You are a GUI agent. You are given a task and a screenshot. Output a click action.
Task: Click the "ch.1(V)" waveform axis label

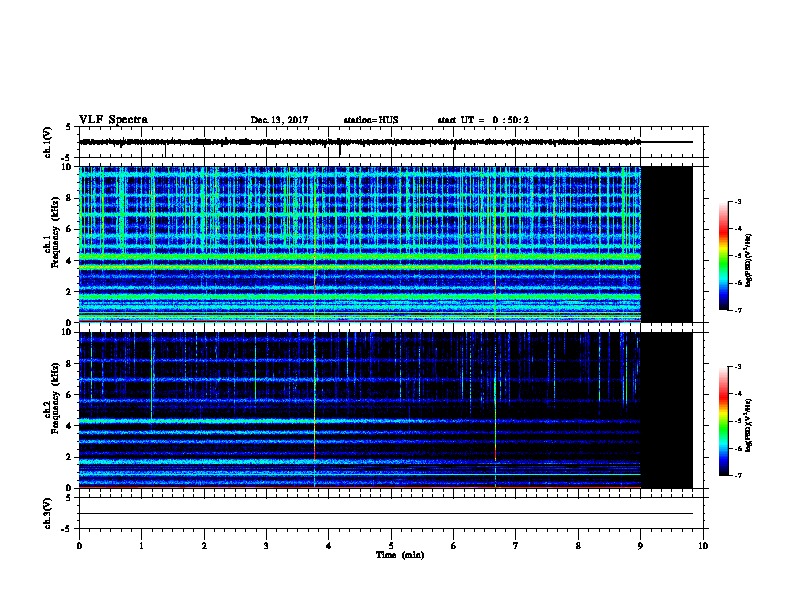pos(47,142)
